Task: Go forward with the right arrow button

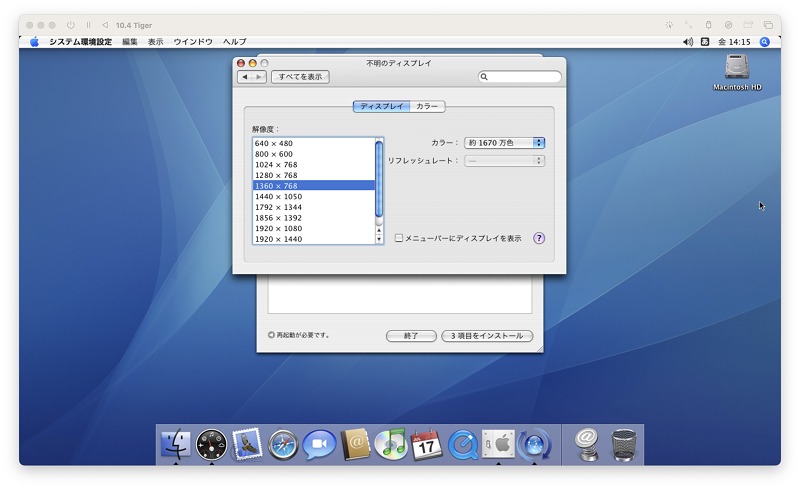Action: (x=259, y=77)
